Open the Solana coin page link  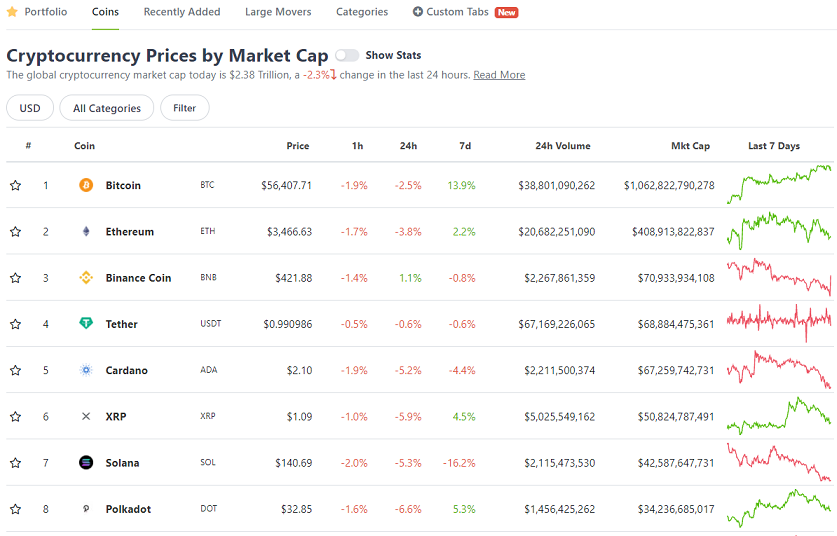(x=122, y=463)
